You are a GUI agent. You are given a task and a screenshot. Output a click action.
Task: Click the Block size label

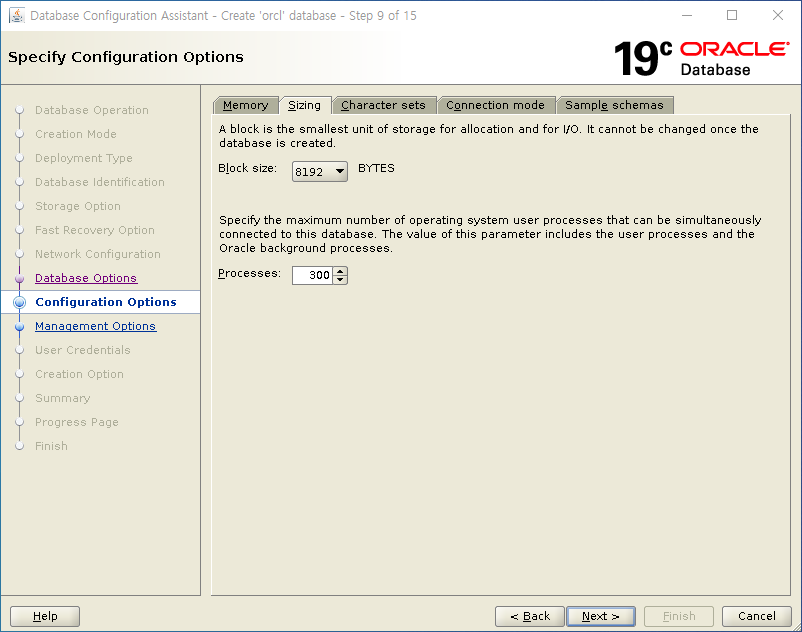[248, 168]
